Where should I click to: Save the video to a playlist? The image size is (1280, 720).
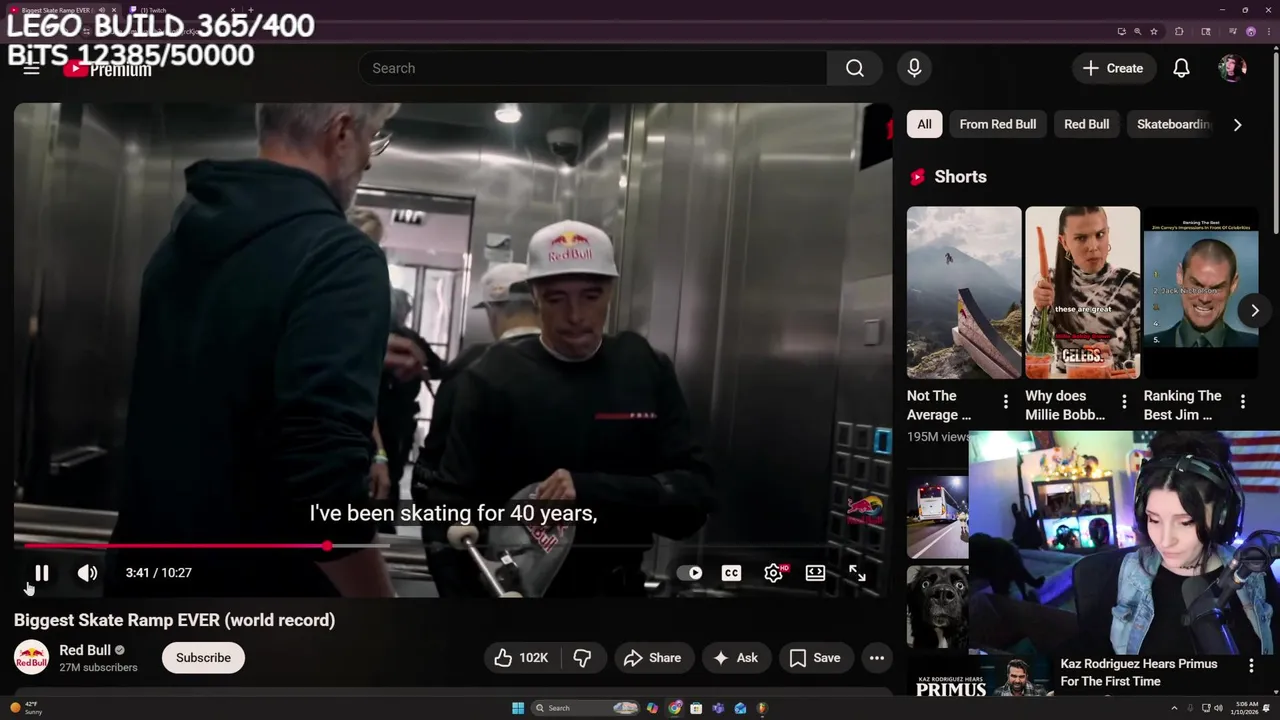pos(815,657)
